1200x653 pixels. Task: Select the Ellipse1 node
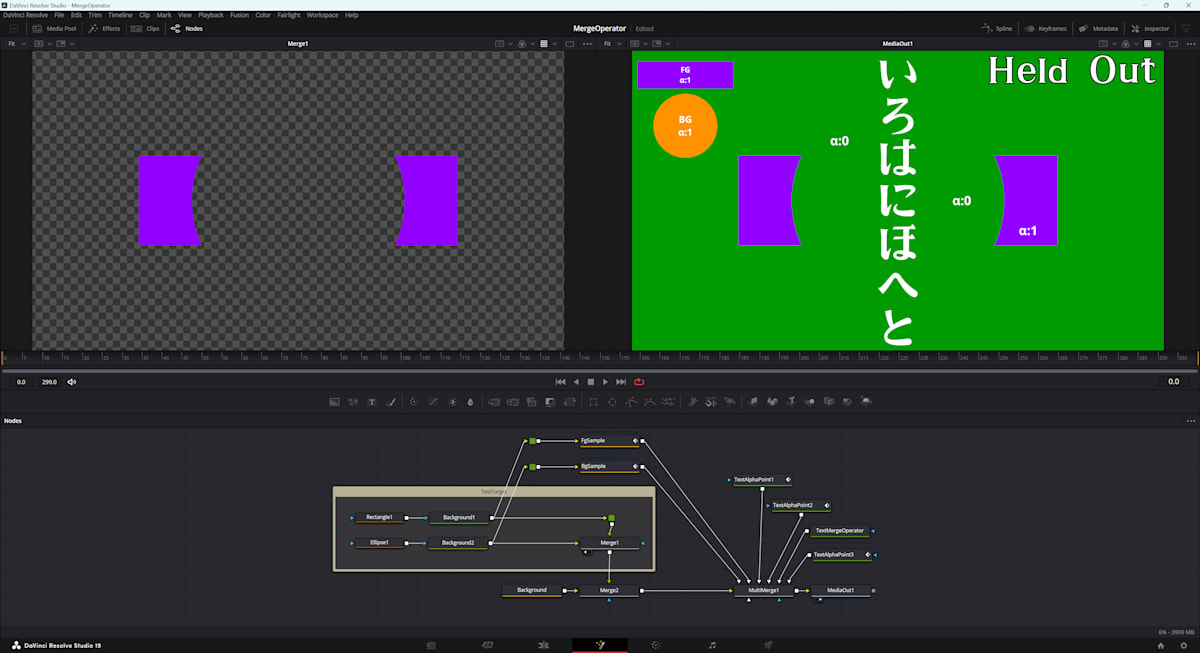click(379, 543)
